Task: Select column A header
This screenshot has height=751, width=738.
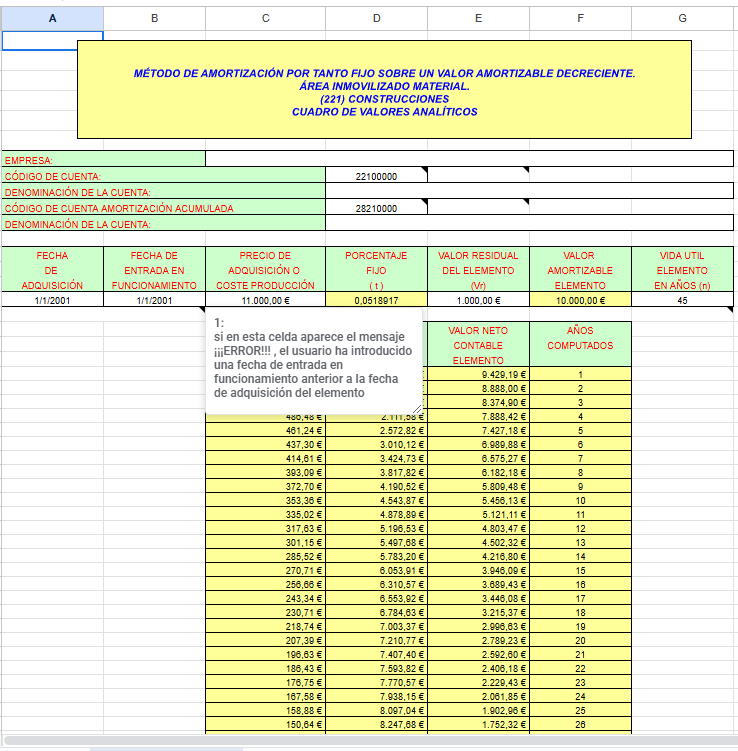Action: (x=52, y=18)
